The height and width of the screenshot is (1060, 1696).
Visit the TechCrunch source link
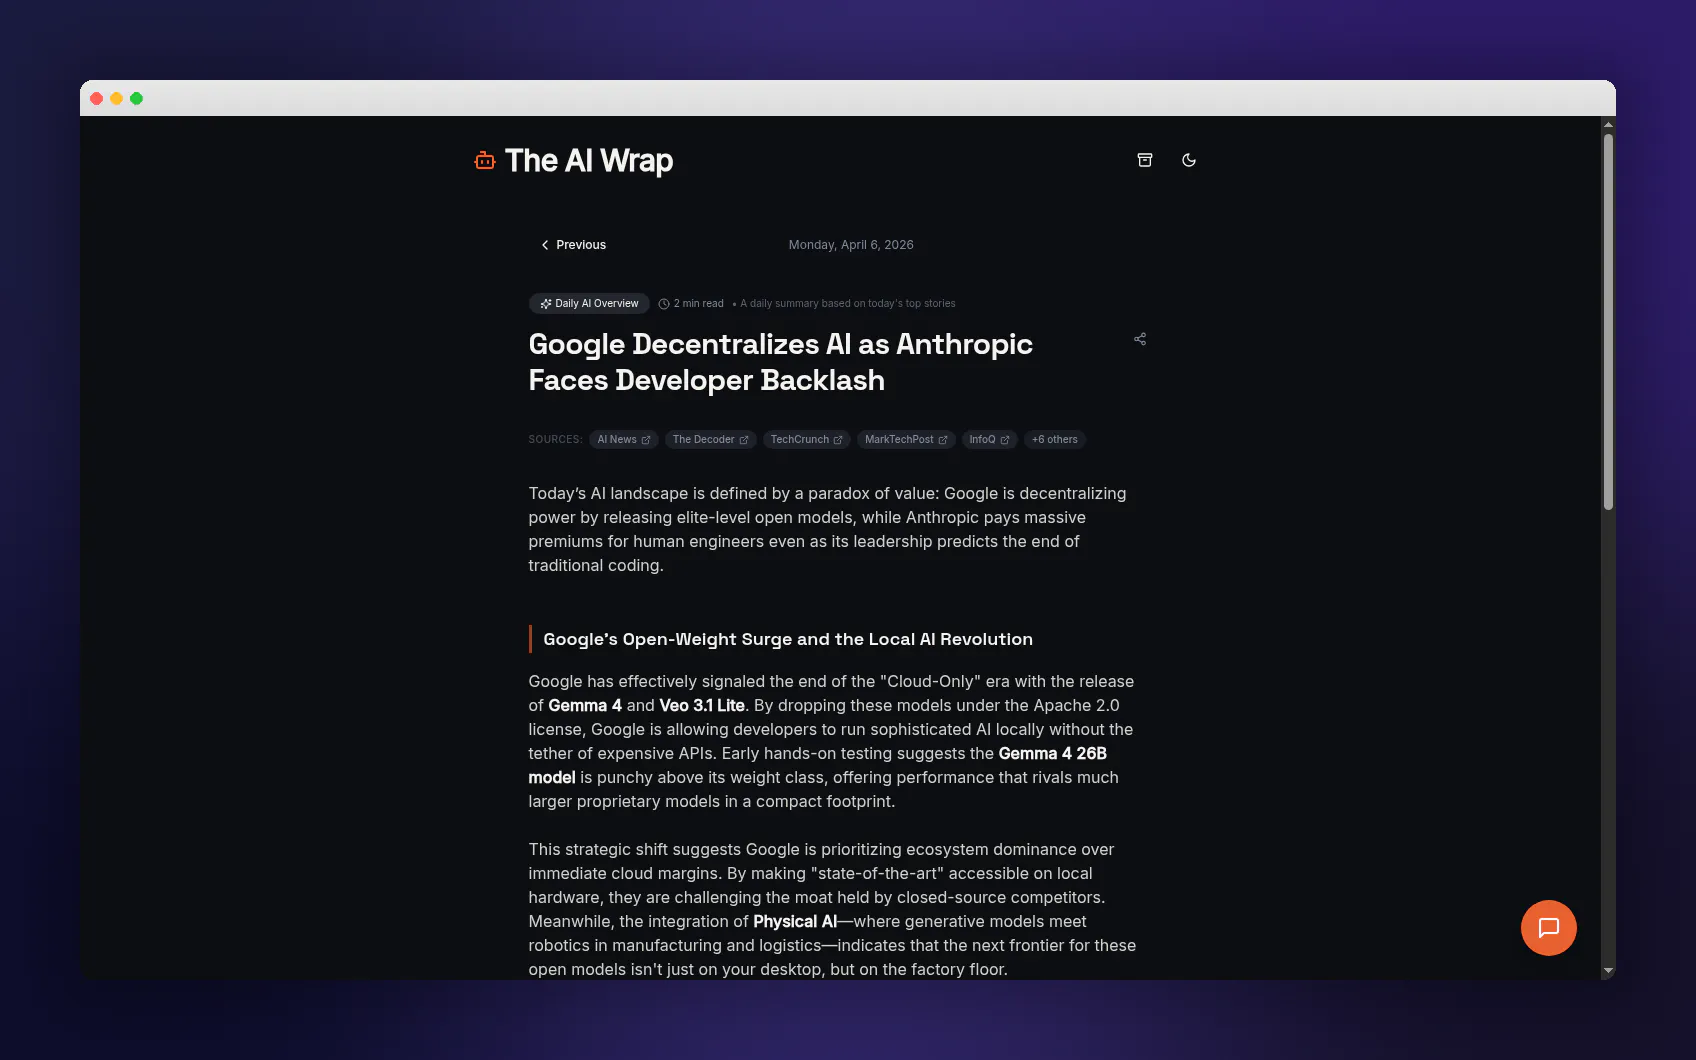806,440
